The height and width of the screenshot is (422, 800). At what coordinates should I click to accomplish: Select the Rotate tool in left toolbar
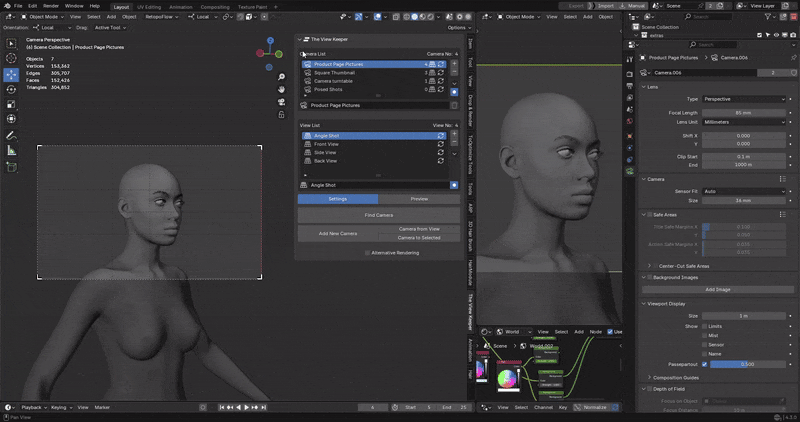click(11, 89)
